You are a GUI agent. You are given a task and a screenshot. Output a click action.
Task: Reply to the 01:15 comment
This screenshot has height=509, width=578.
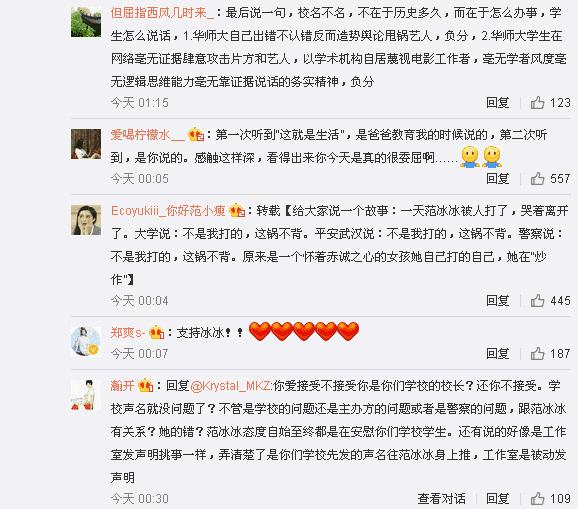[497, 102]
